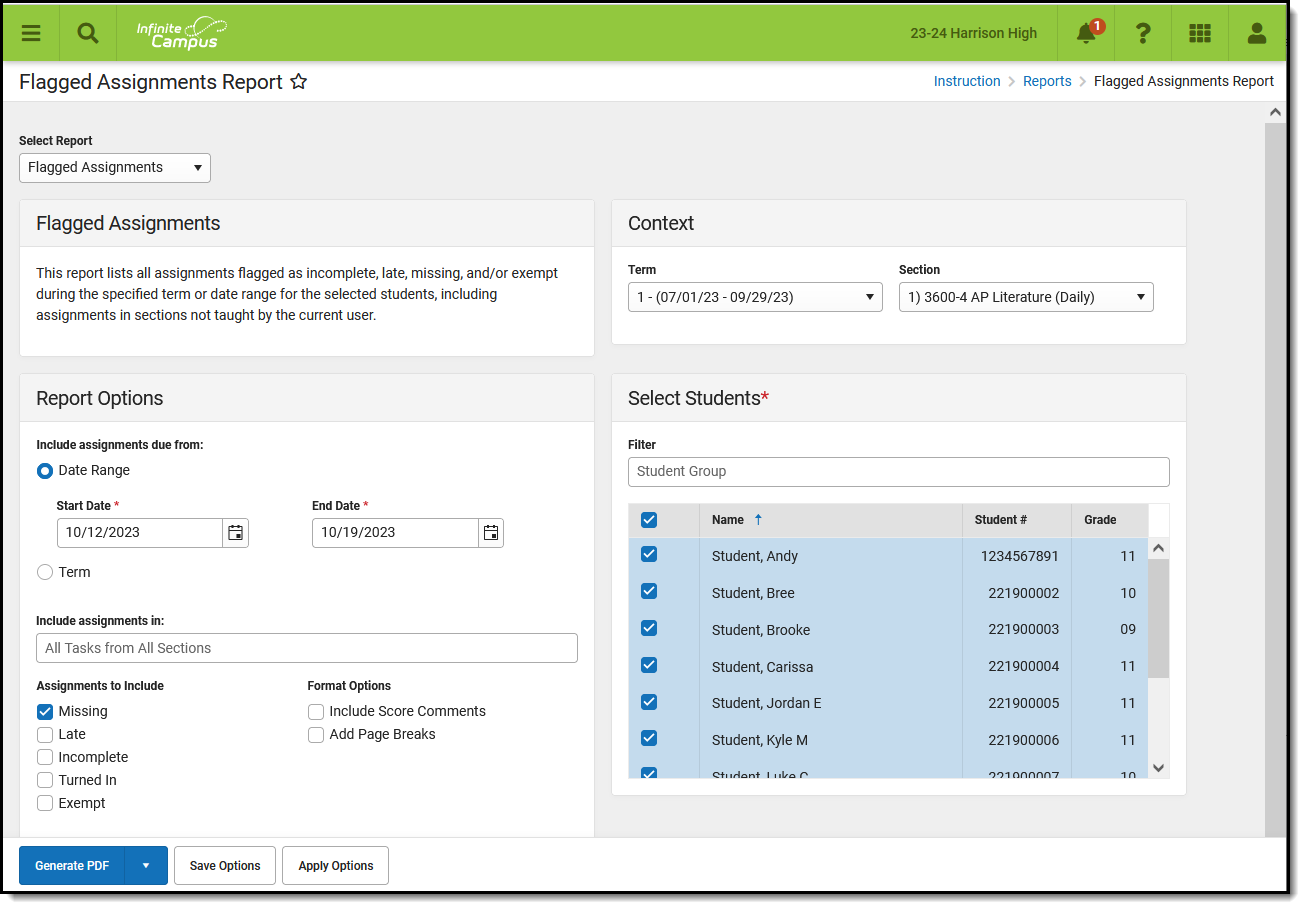Click the Student Group filter field
The width and height of the screenshot is (1305, 909).
point(898,471)
